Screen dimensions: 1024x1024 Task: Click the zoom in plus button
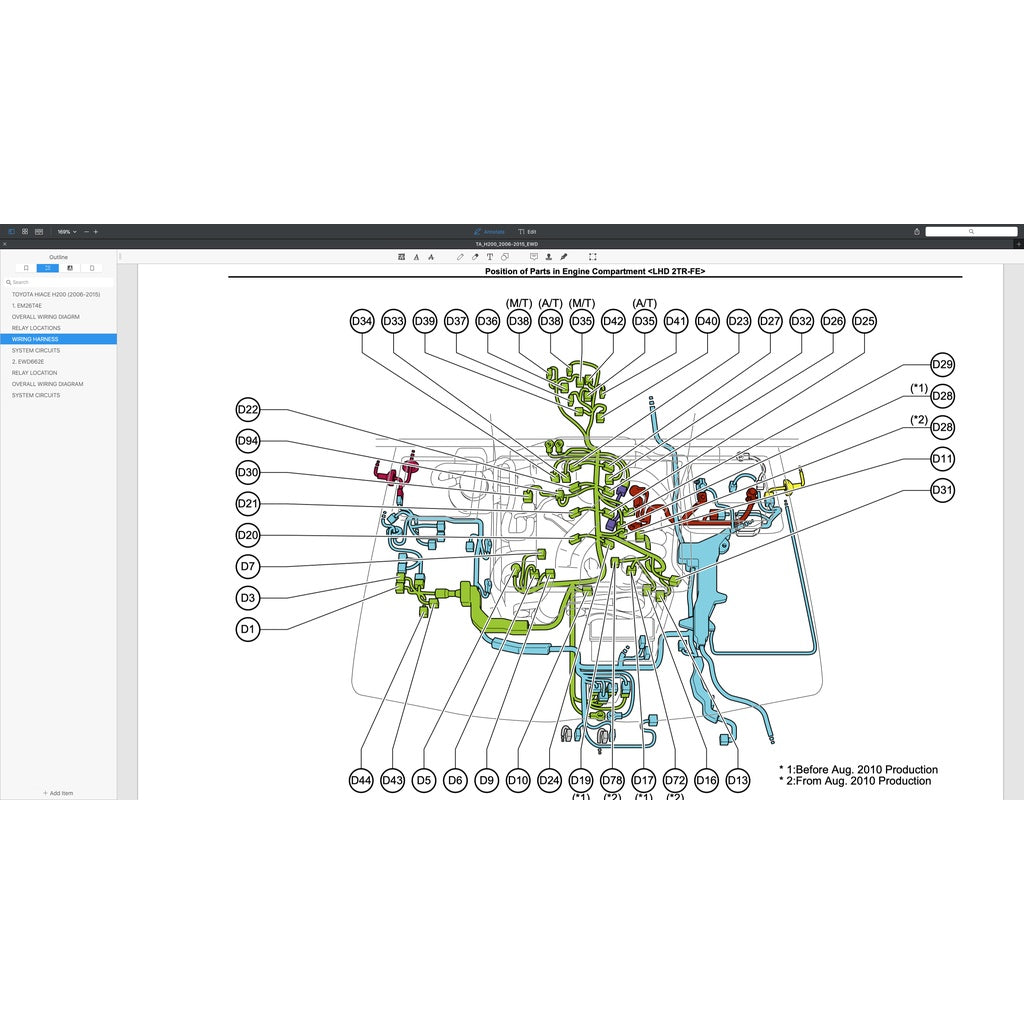(96, 231)
